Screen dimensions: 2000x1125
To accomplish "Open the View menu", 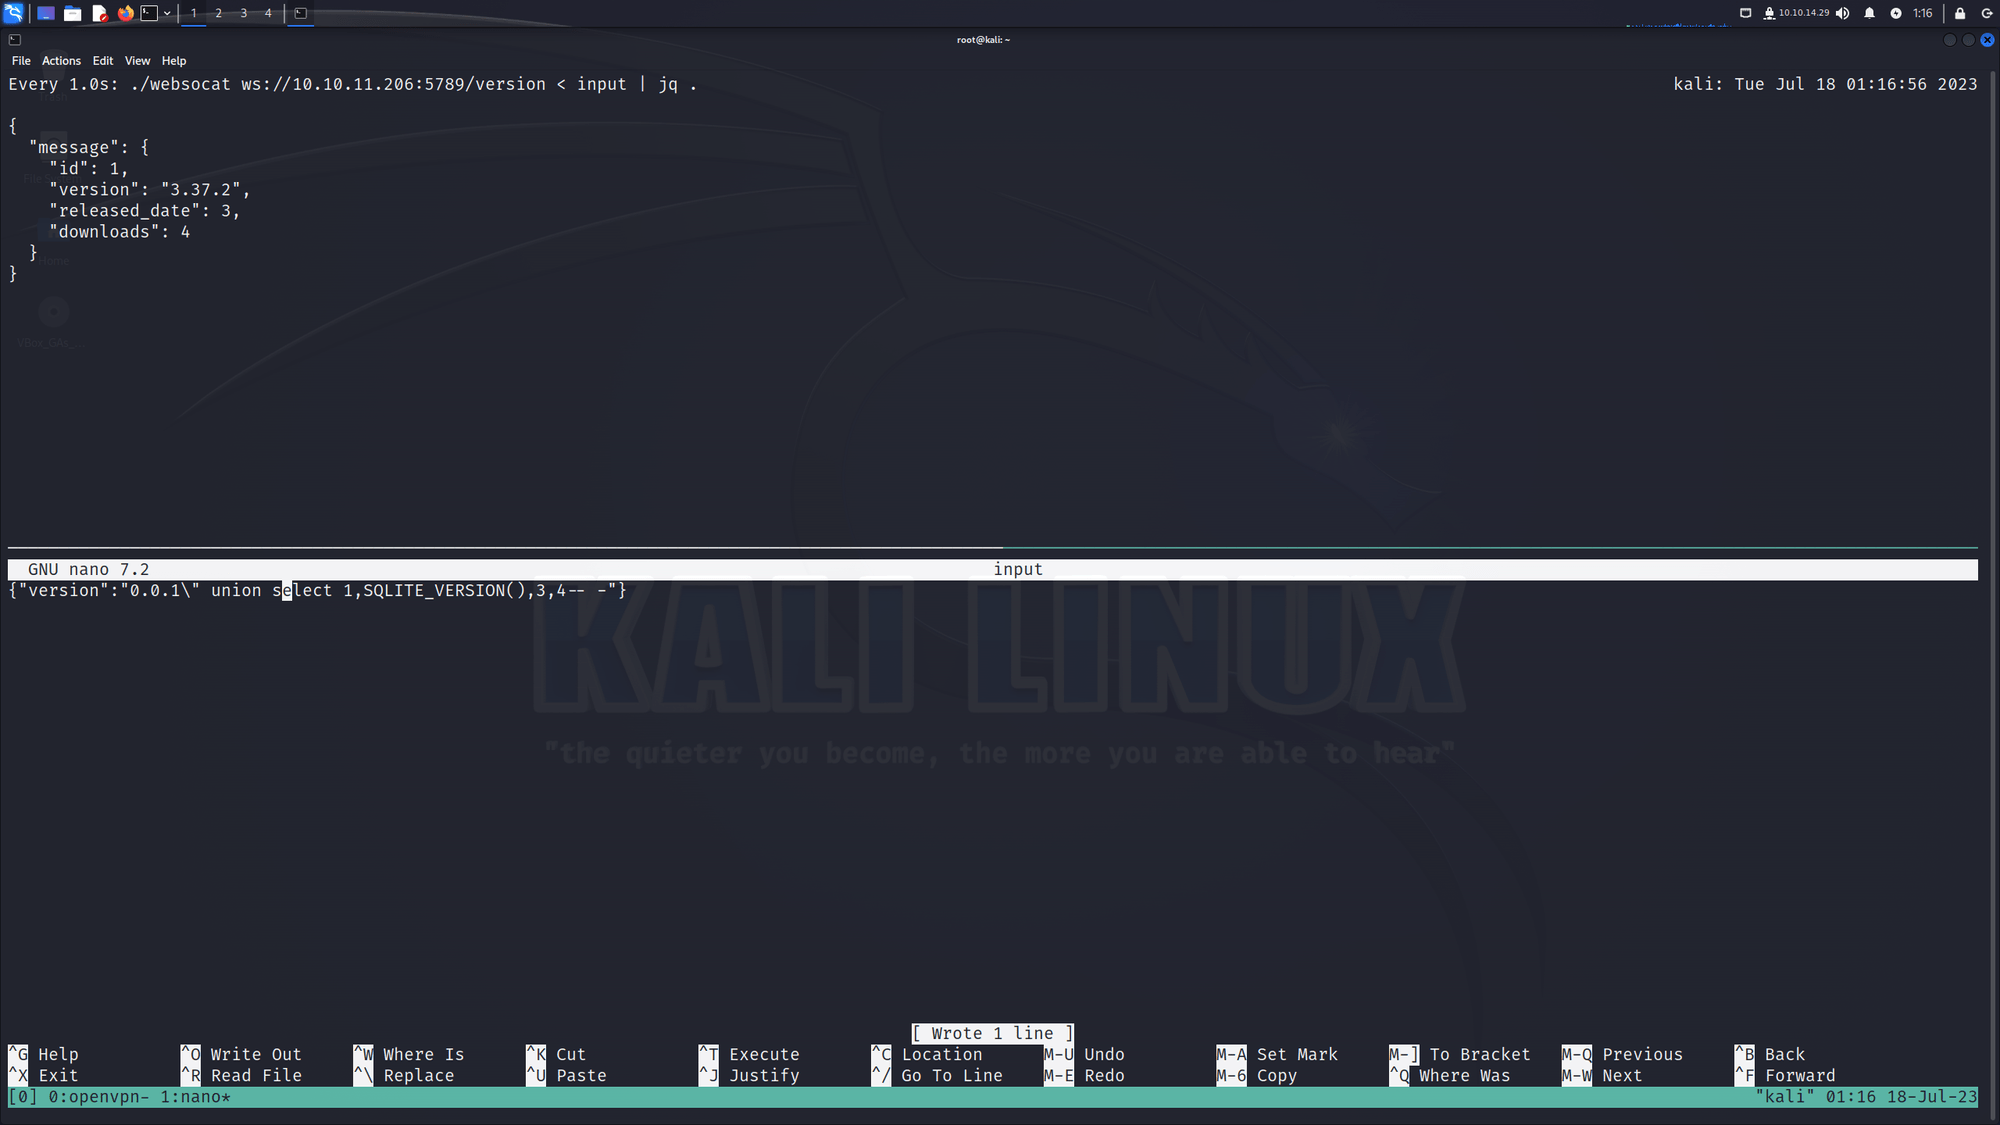I will [x=137, y=61].
